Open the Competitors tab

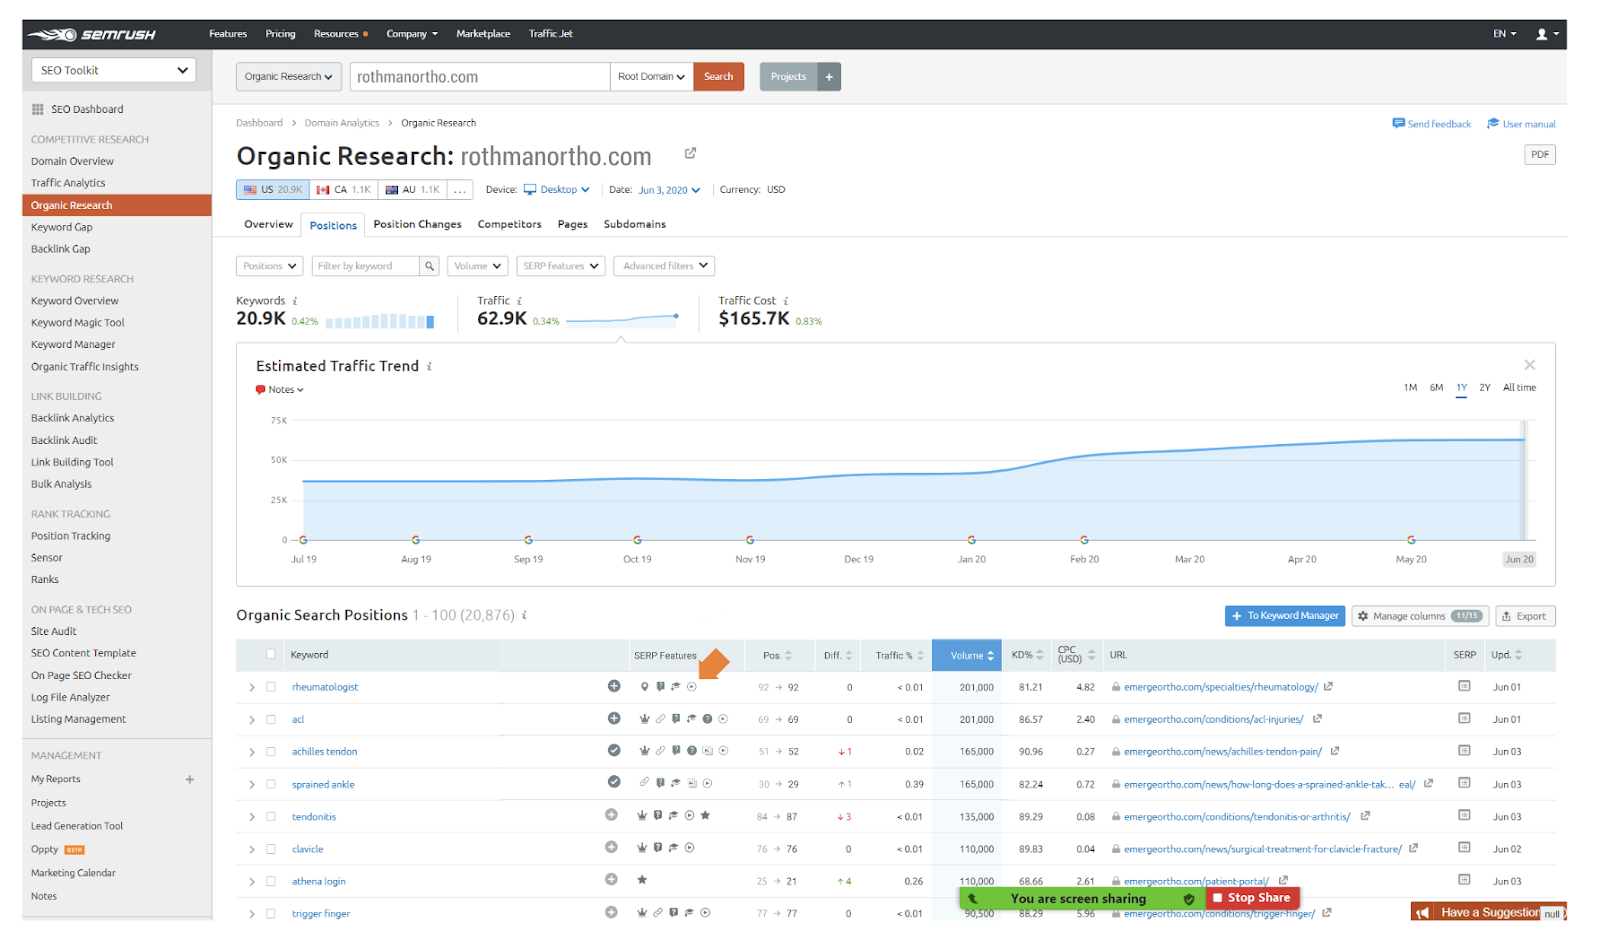pyautogui.click(x=509, y=224)
